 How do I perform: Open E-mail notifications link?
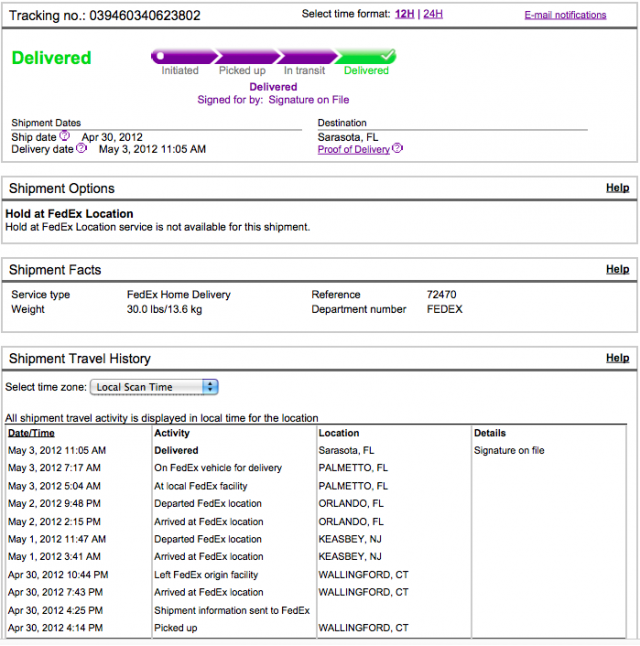pyautogui.click(x=565, y=15)
